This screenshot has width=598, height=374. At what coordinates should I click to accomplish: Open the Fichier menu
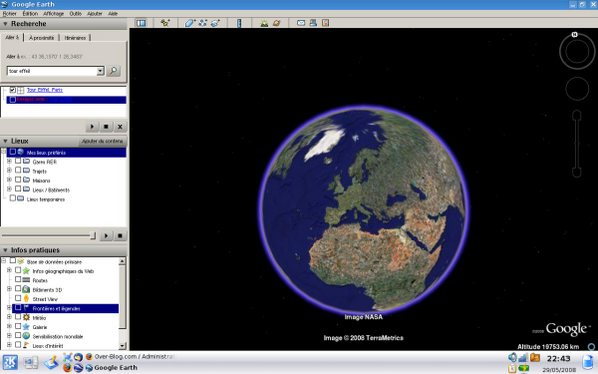tap(10, 13)
